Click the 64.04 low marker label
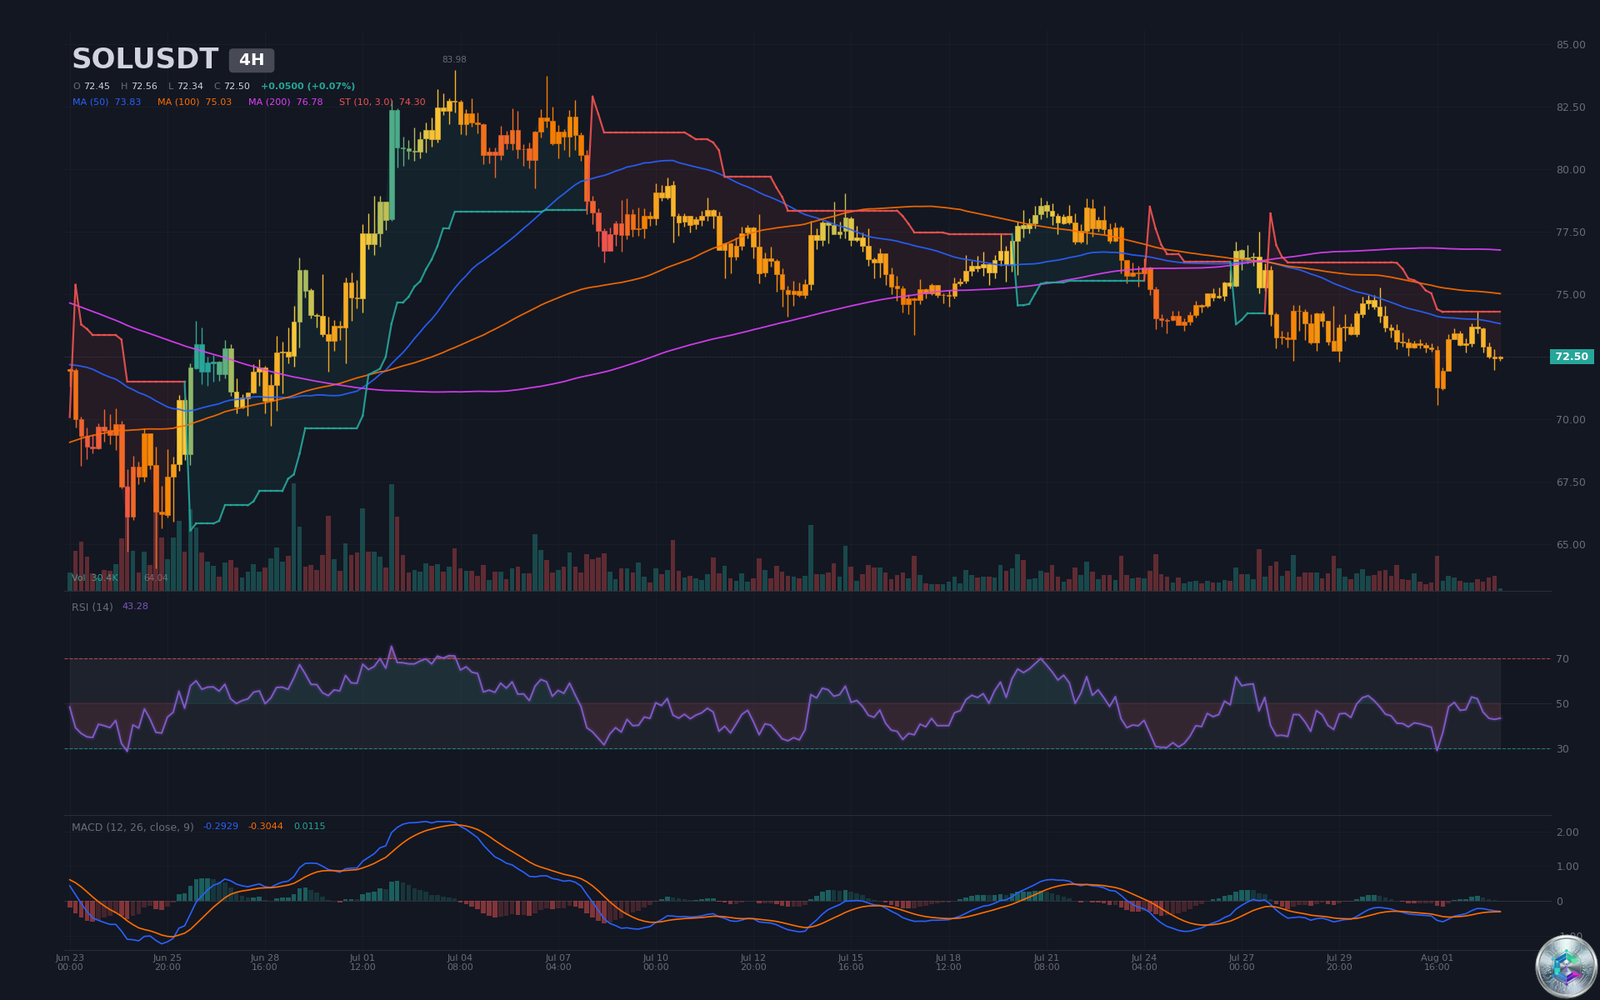This screenshot has height=1000, width=1600. pos(156,578)
